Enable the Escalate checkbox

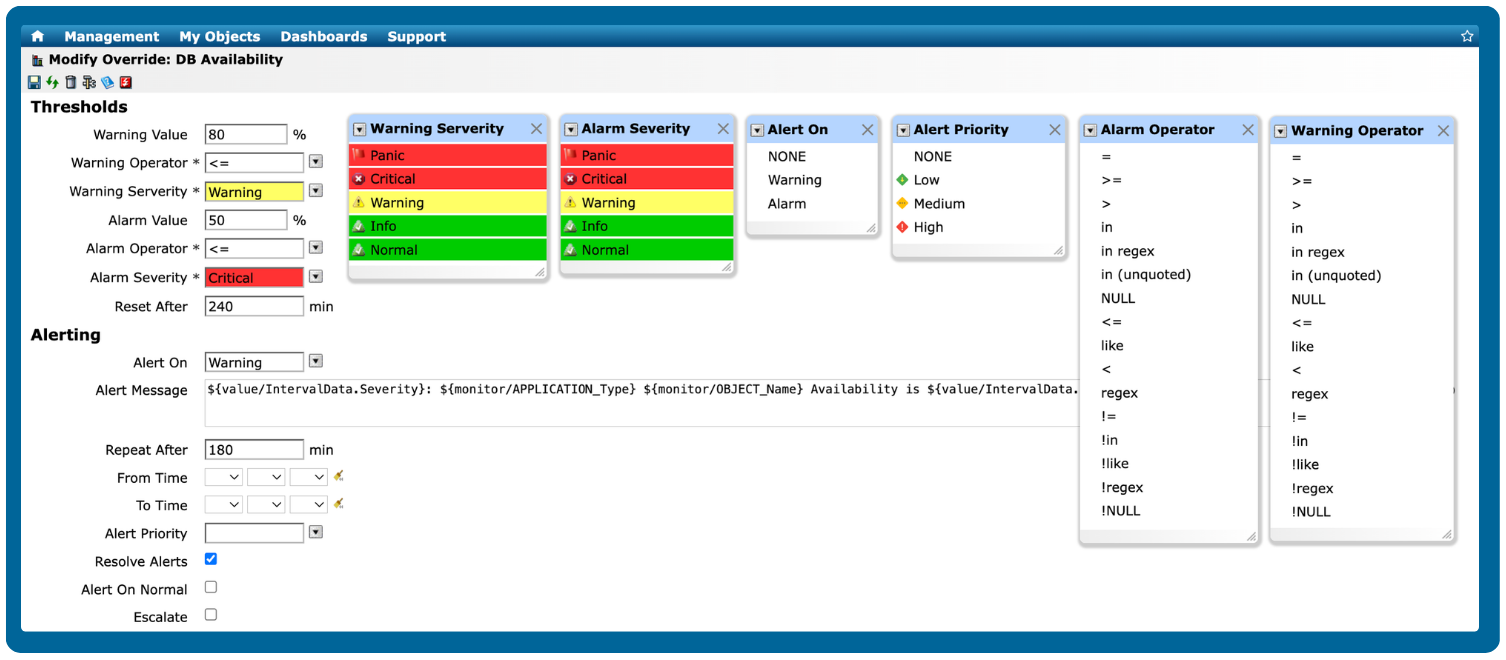[x=211, y=616]
